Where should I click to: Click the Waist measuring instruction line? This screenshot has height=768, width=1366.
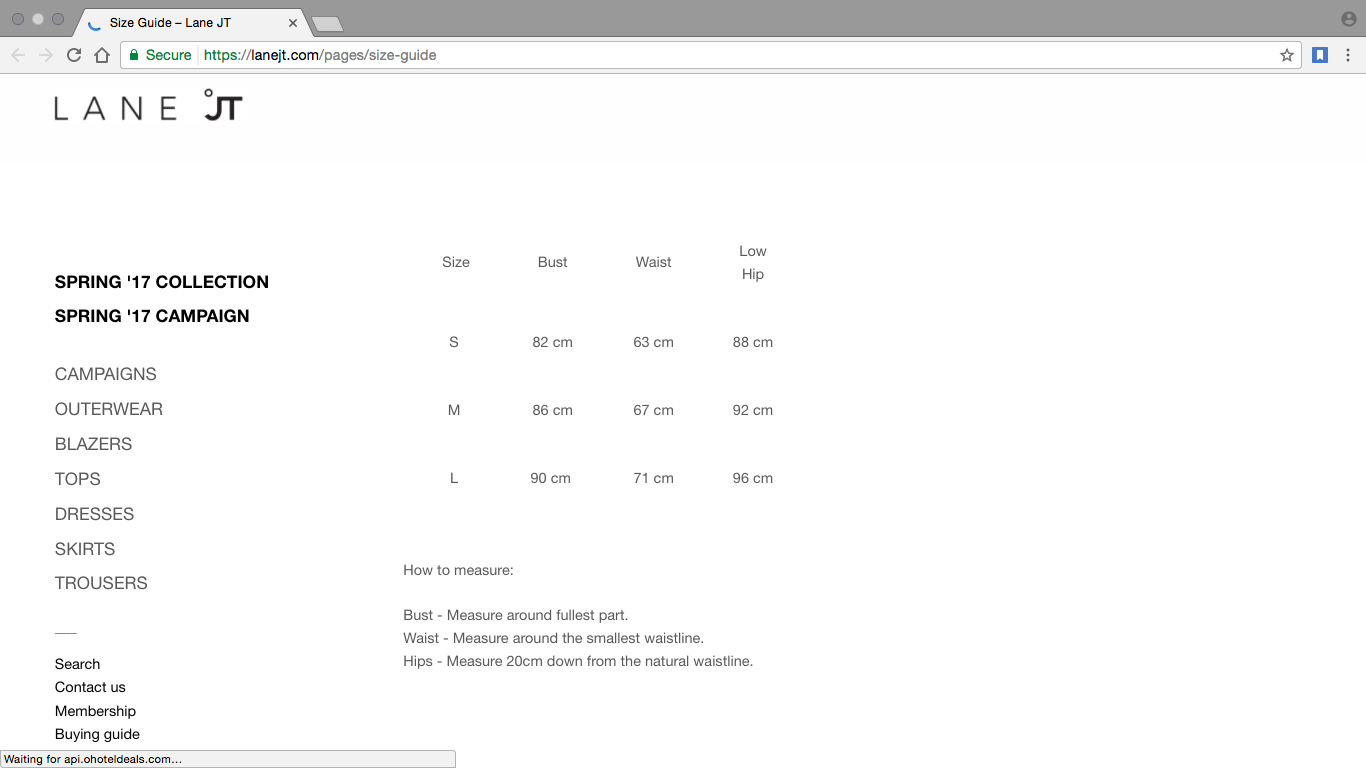click(x=553, y=638)
